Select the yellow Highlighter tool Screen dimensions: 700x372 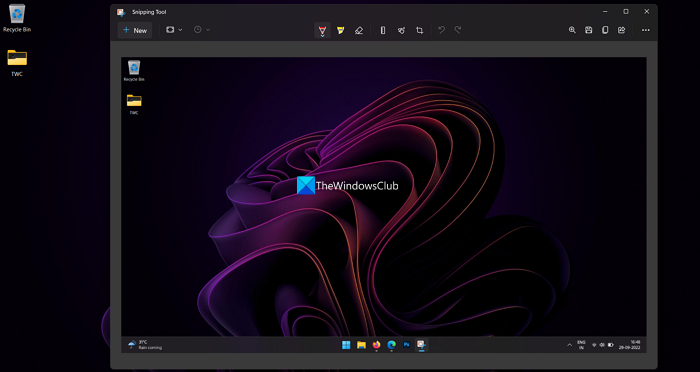click(x=341, y=30)
